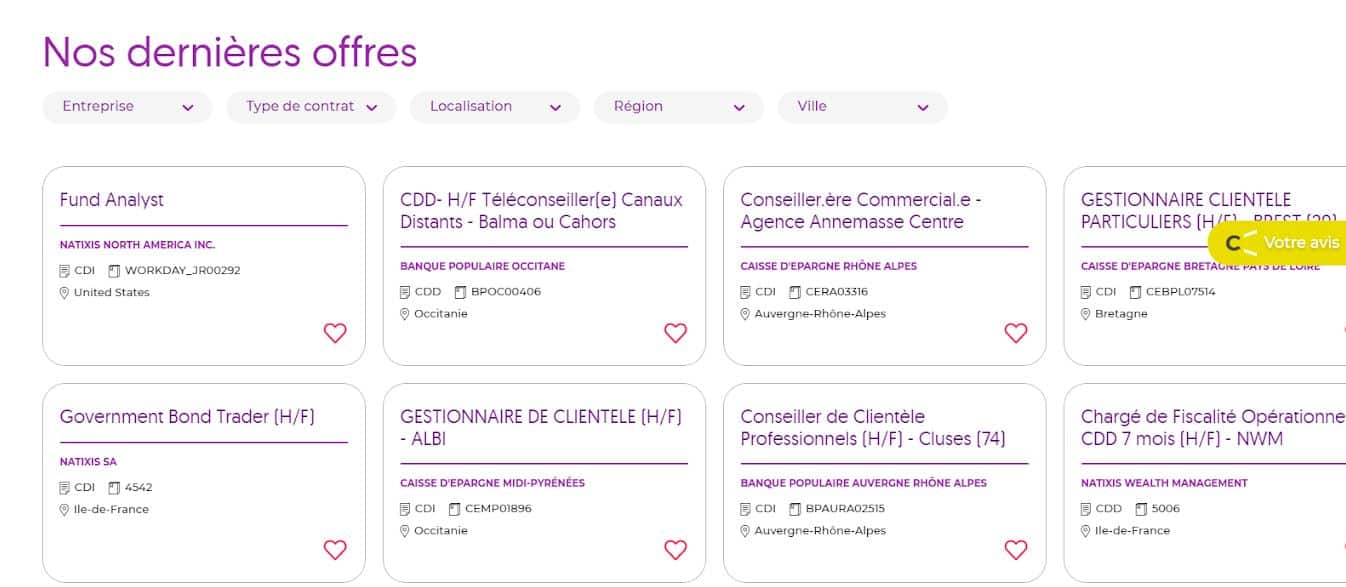Screen dimensions: 1346x587
Task: Favorite the Conseiller de Clientèle Professionnels Cluses heart
Action: pyautogui.click(x=1016, y=549)
